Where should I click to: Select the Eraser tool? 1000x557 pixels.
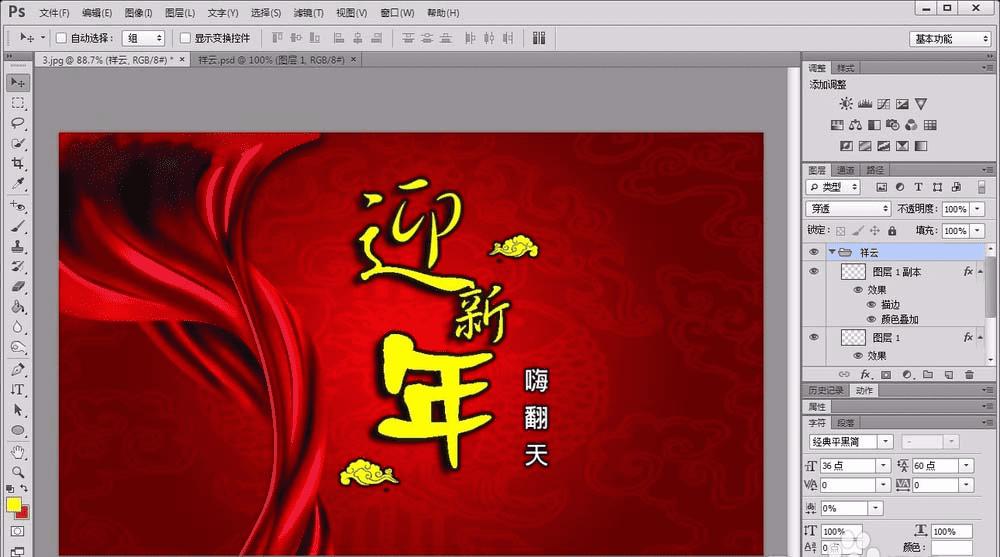tap(18, 287)
